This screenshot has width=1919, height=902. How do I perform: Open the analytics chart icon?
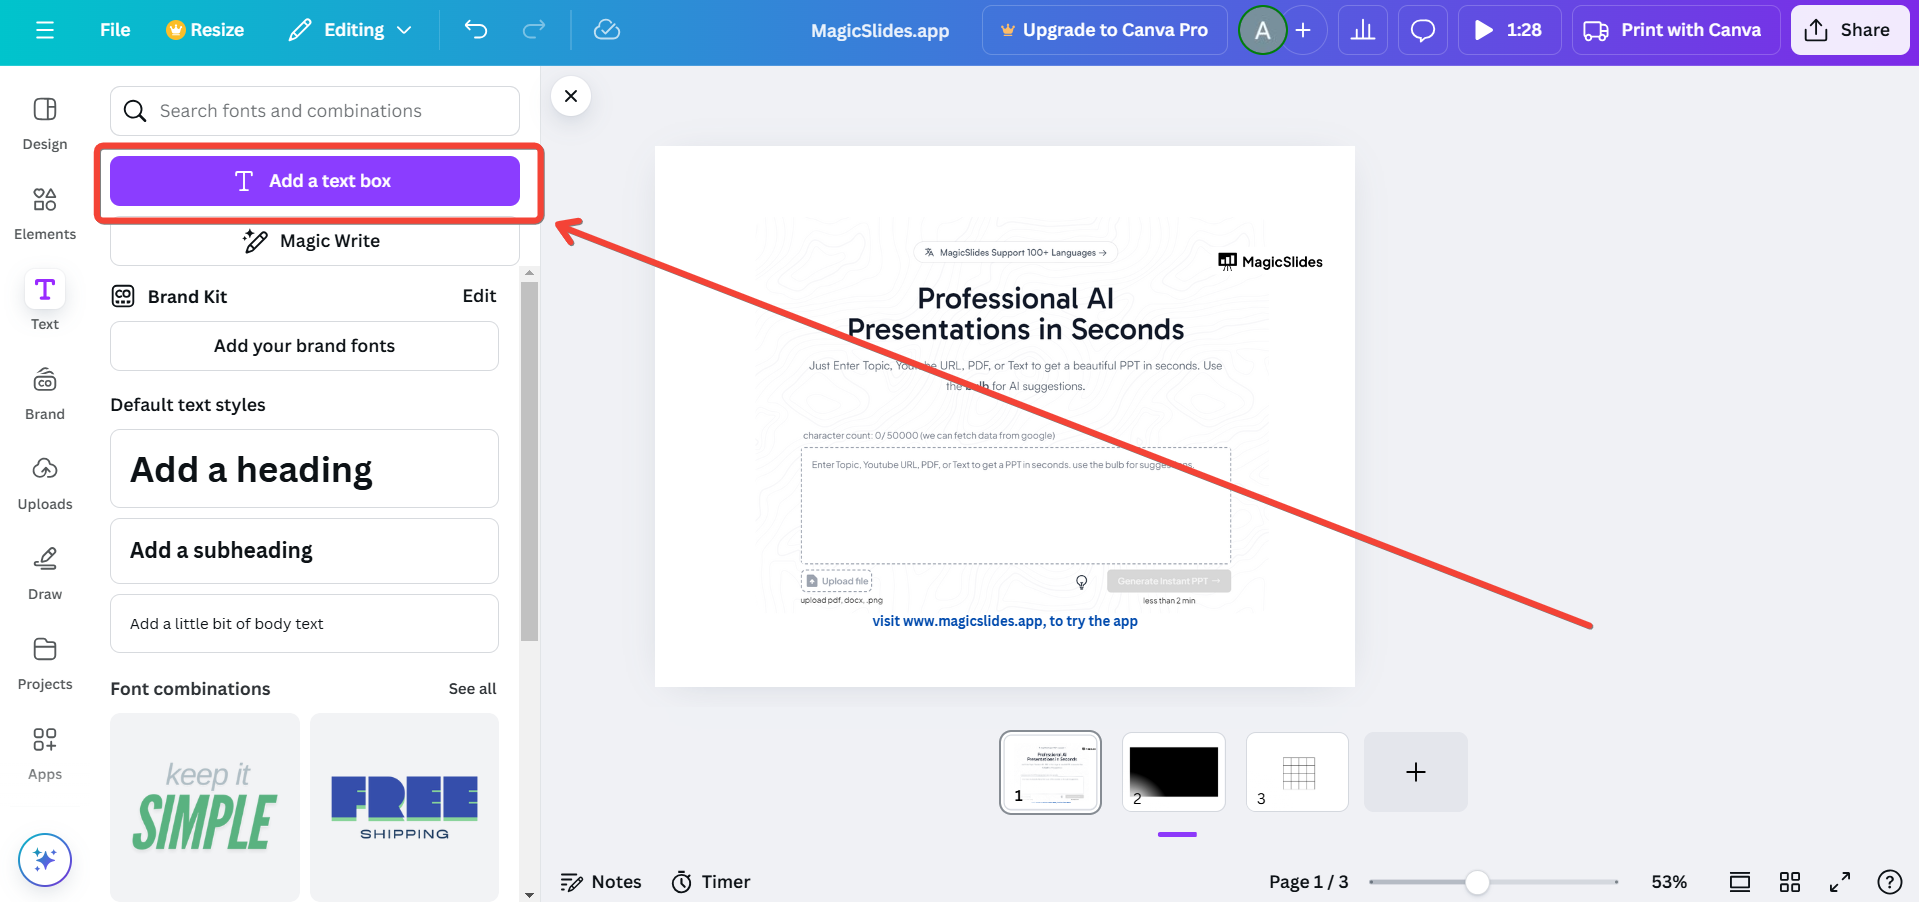pyautogui.click(x=1363, y=30)
